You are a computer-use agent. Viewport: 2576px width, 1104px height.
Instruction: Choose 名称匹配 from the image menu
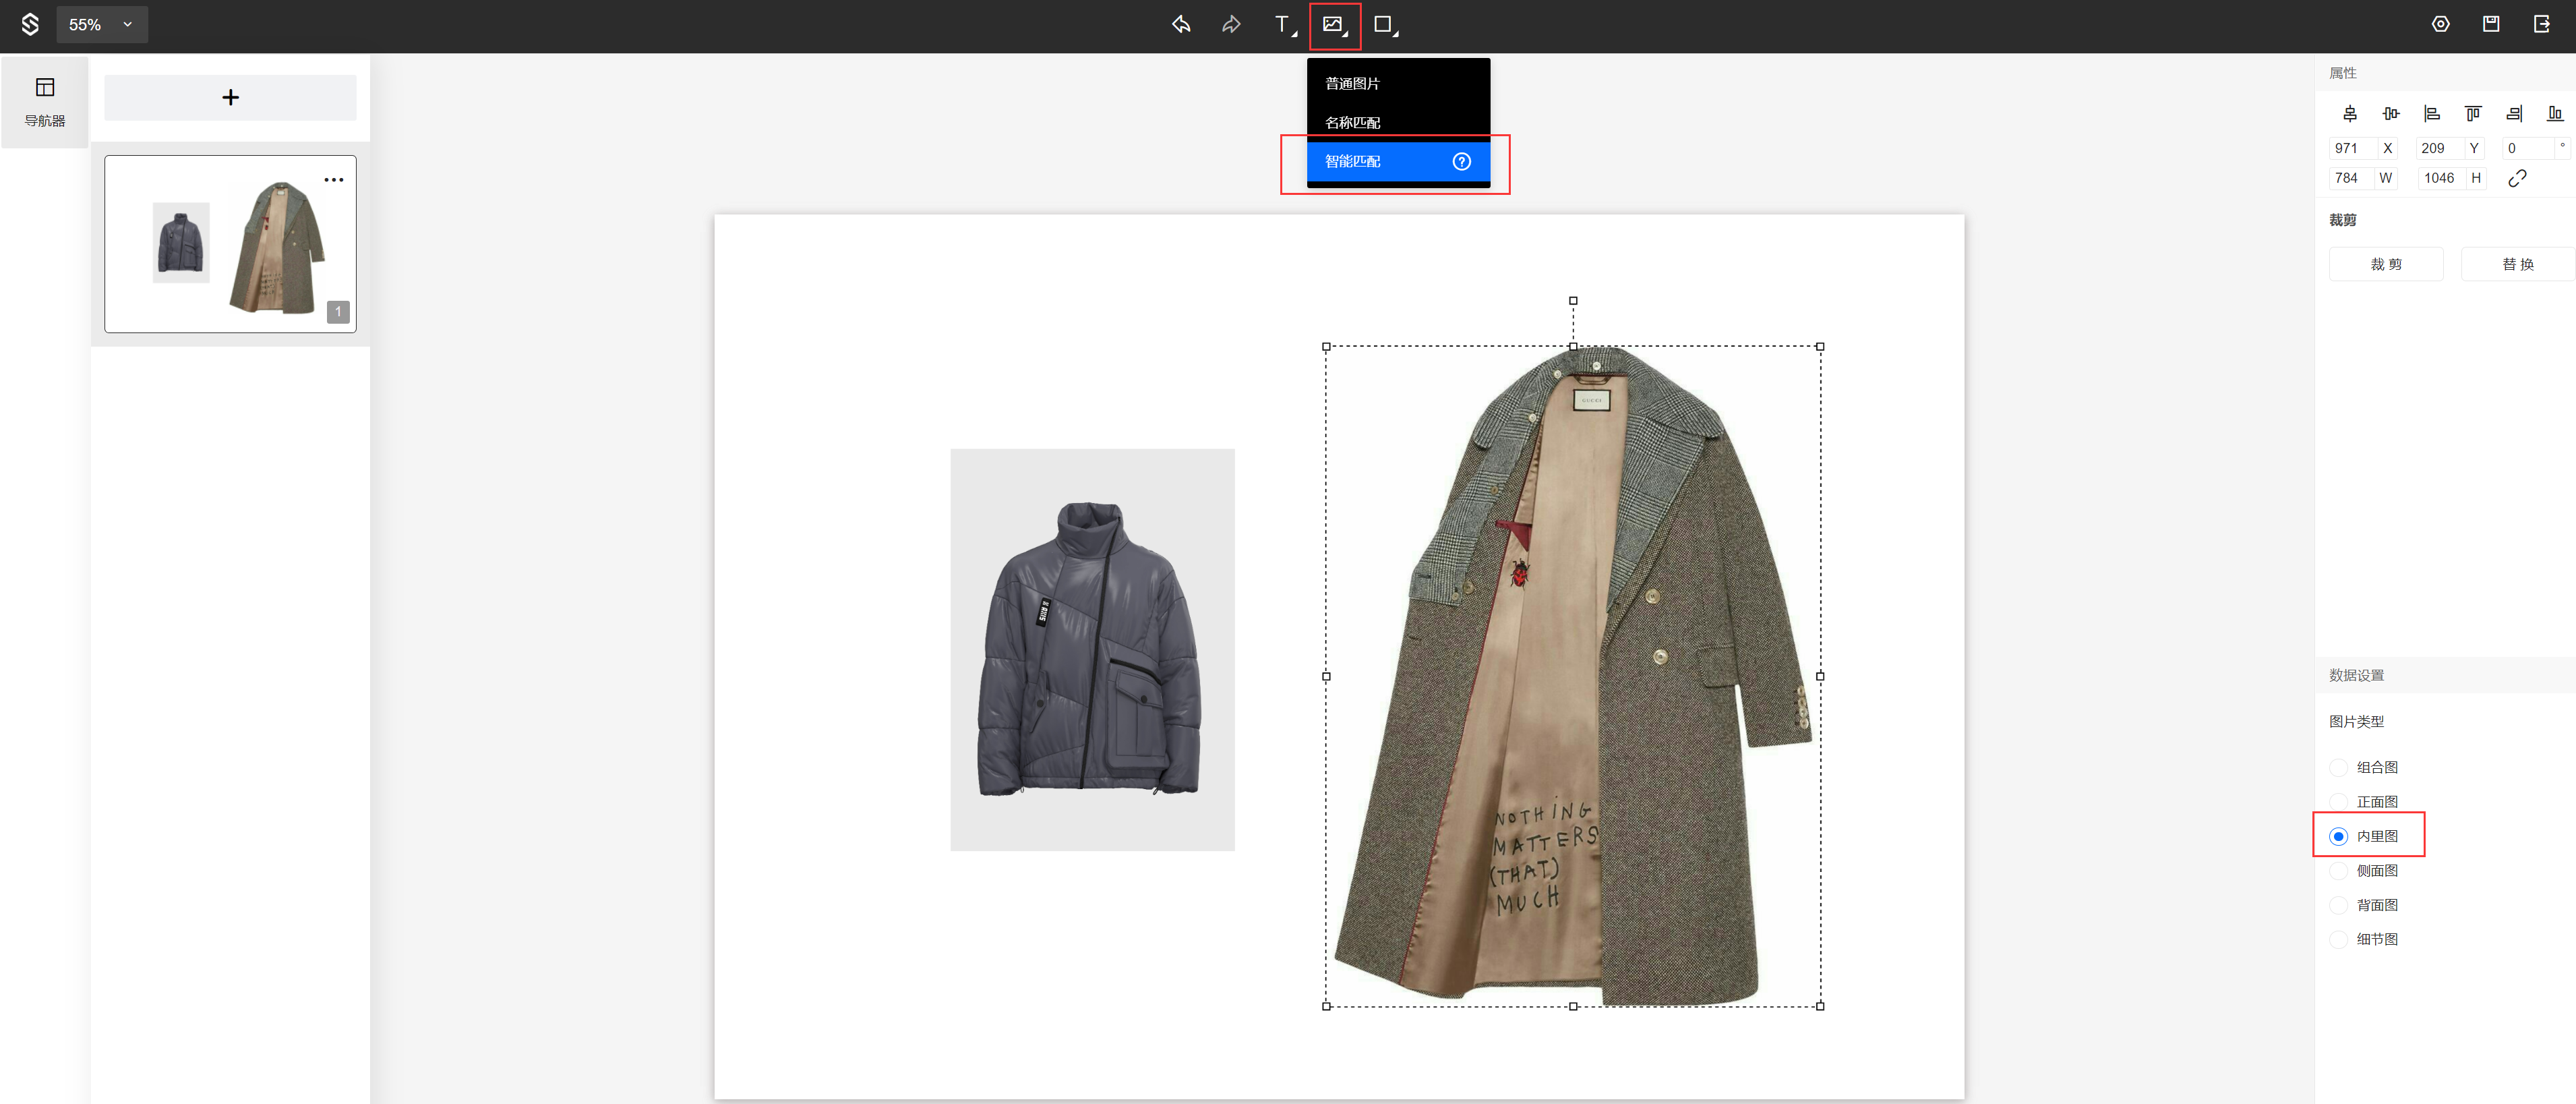pyautogui.click(x=1352, y=123)
